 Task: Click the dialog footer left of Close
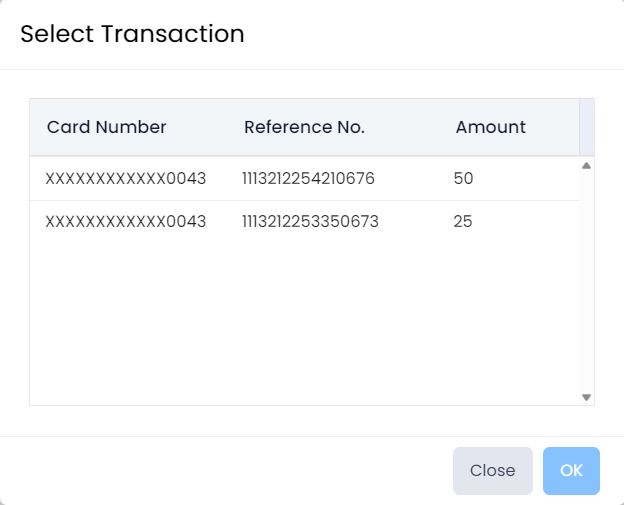click(x=220, y=471)
